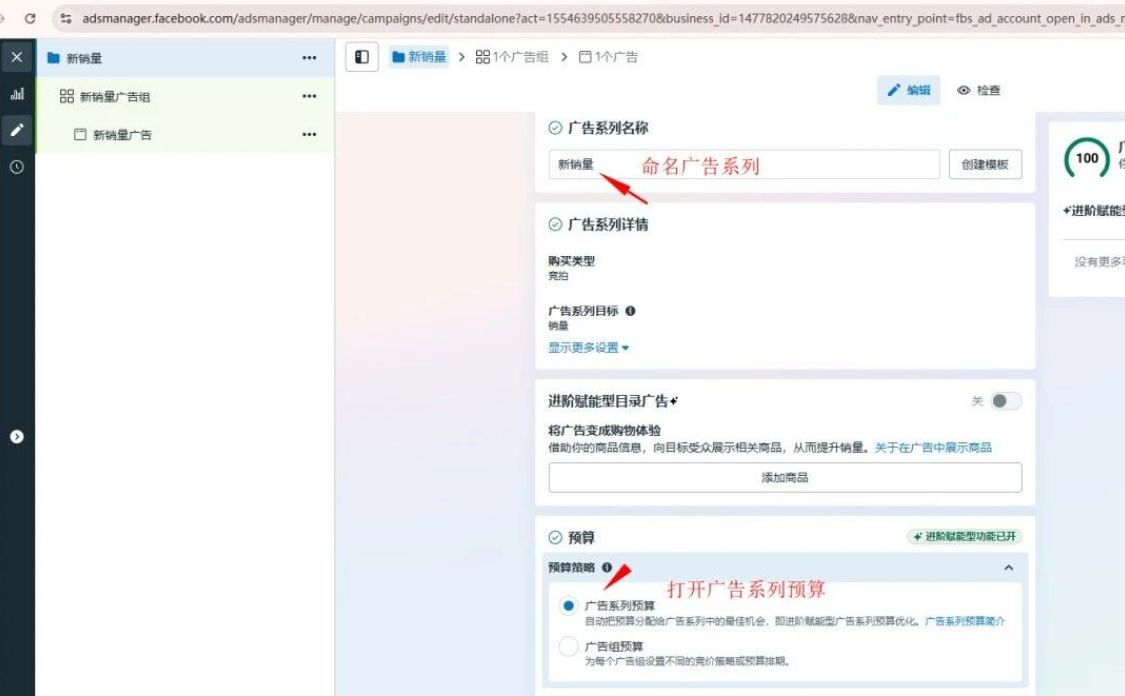Viewport: 1125px width, 696px height.
Task: Close the editor with the X icon
Action: click(17, 57)
